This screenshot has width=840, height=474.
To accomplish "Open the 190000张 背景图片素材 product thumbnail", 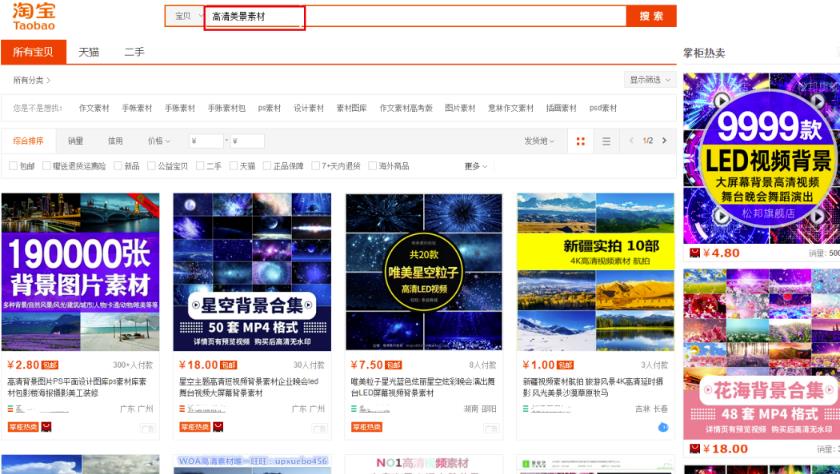I will click(81, 271).
